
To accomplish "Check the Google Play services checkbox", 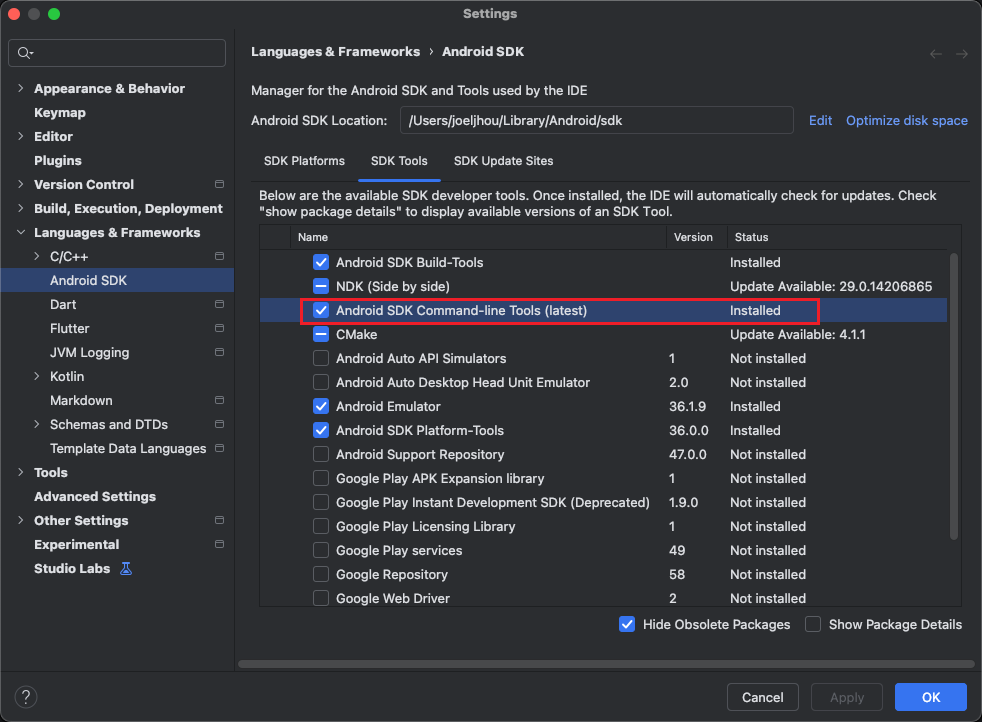I will [321, 550].
